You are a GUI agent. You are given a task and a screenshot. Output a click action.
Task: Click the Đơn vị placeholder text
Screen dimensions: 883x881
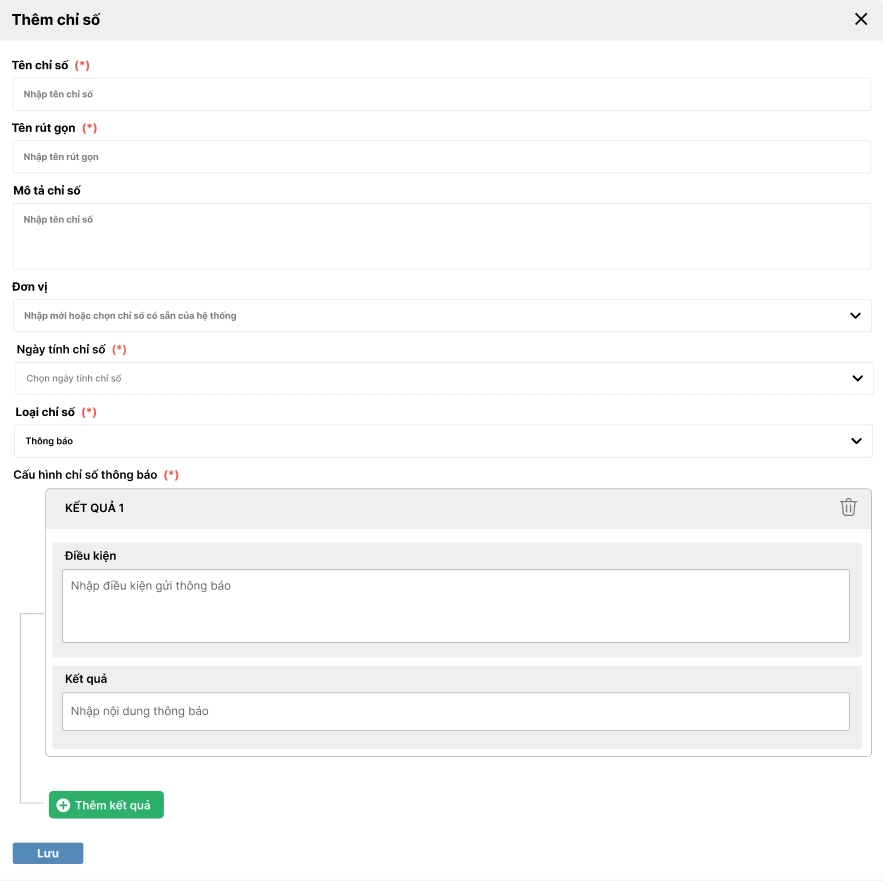click(130, 316)
